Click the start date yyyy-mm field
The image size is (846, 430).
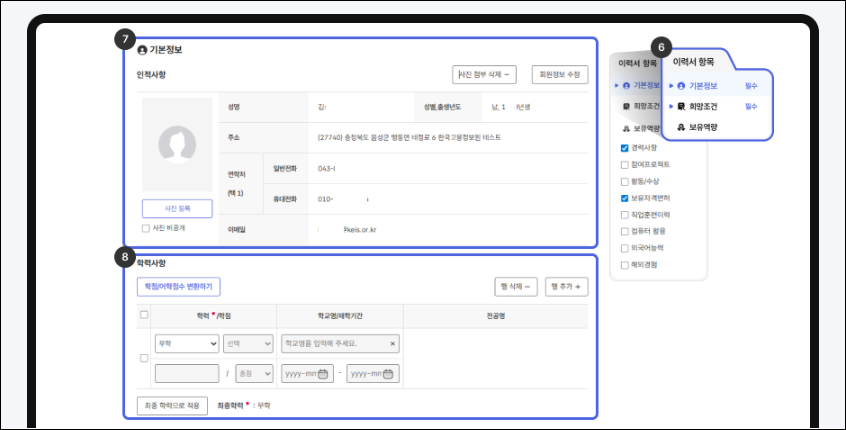click(x=306, y=374)
